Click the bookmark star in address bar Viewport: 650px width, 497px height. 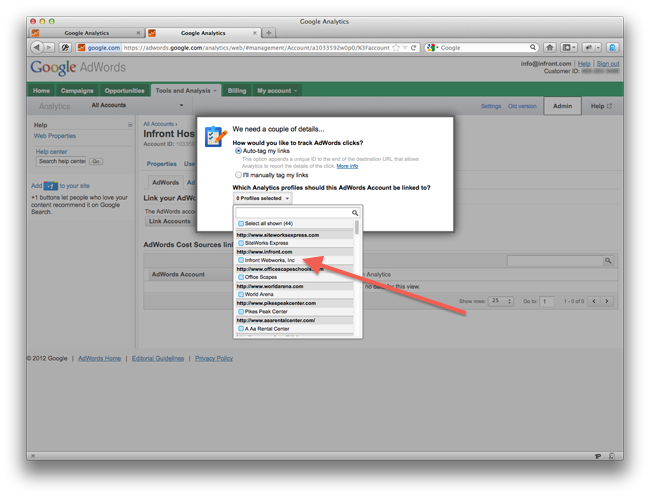click(x=396, y=48)
